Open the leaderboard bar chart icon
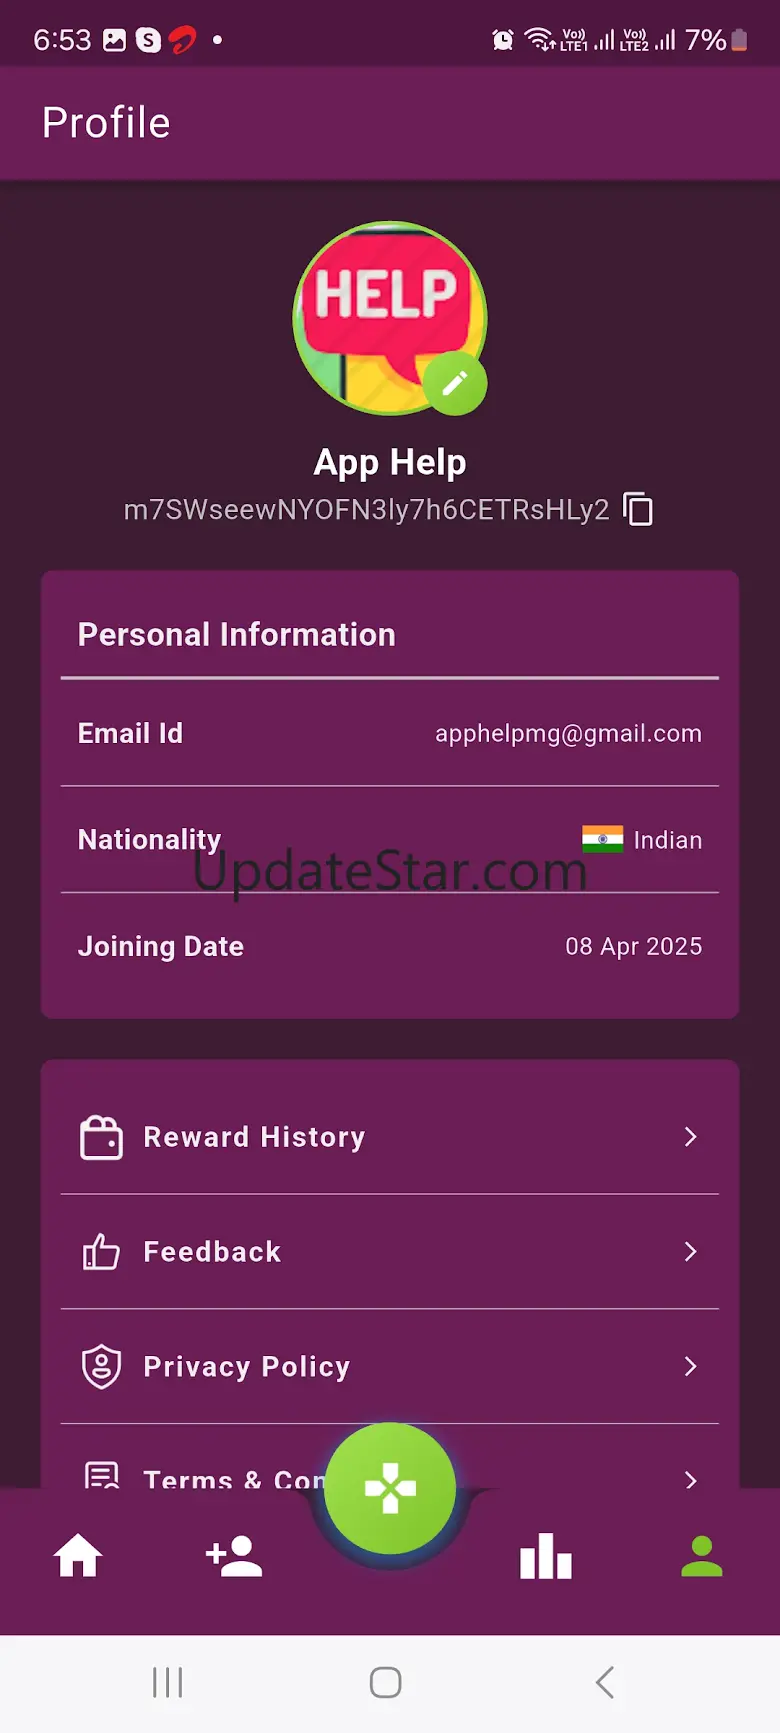The image size is (780, 1733). point(546,1556)
